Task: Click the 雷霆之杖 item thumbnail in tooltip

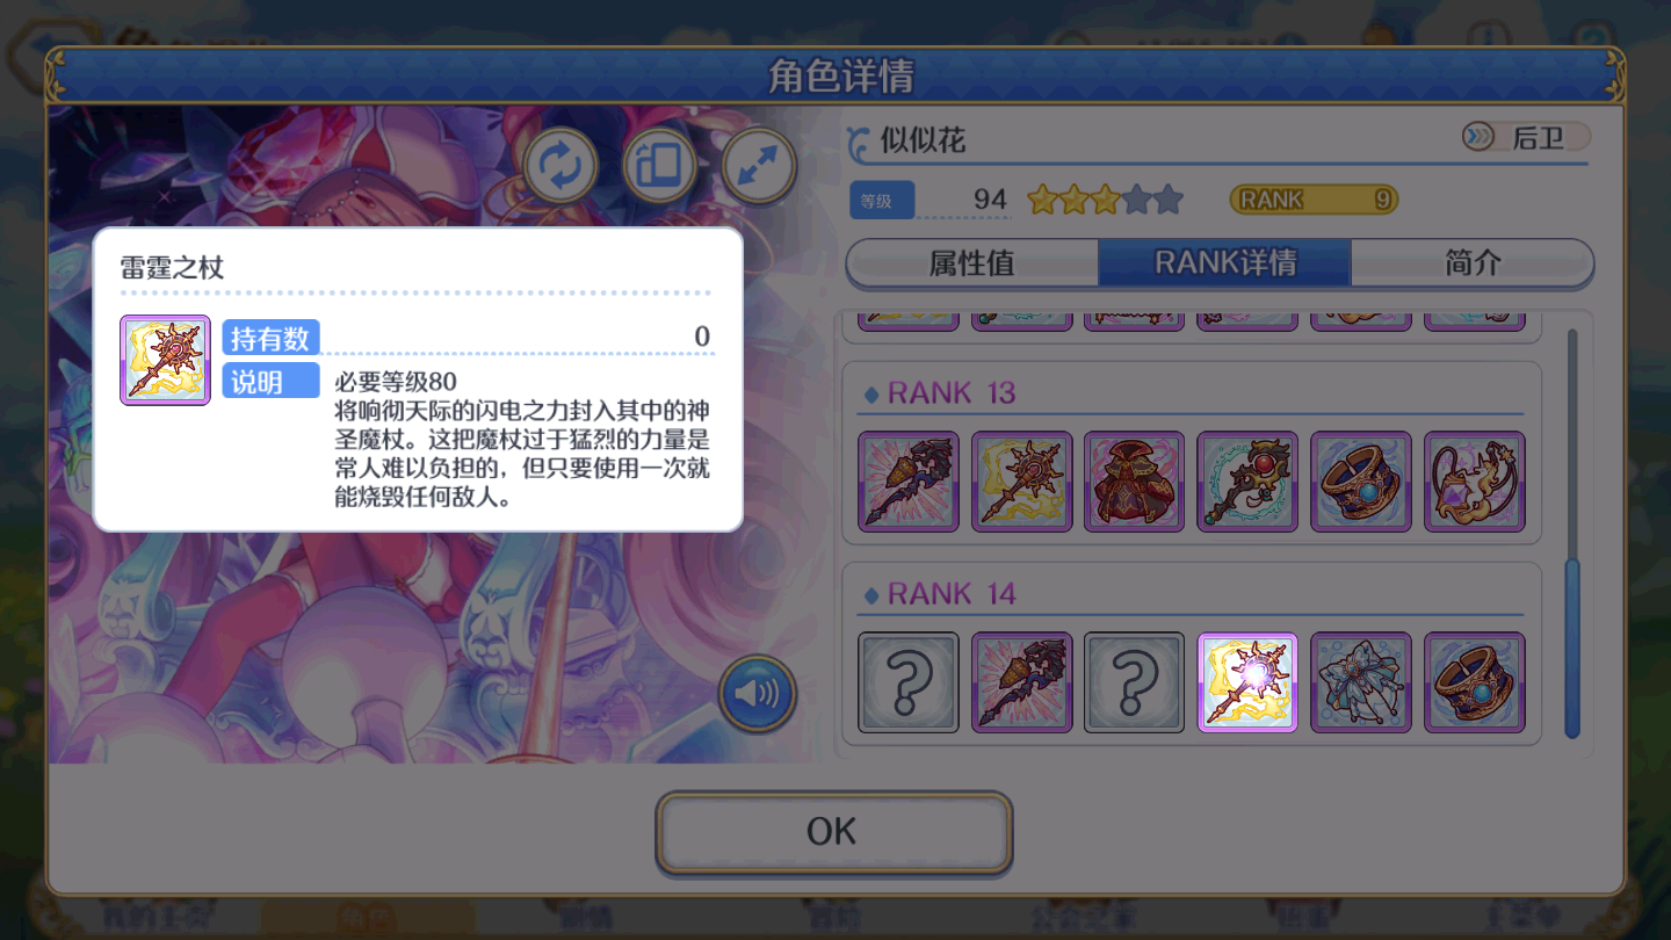Action: tap(165, 360)
